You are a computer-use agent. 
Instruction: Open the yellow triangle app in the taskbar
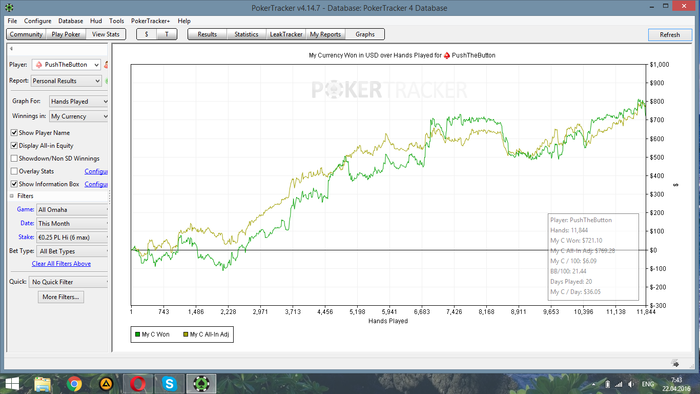[106, 384]
